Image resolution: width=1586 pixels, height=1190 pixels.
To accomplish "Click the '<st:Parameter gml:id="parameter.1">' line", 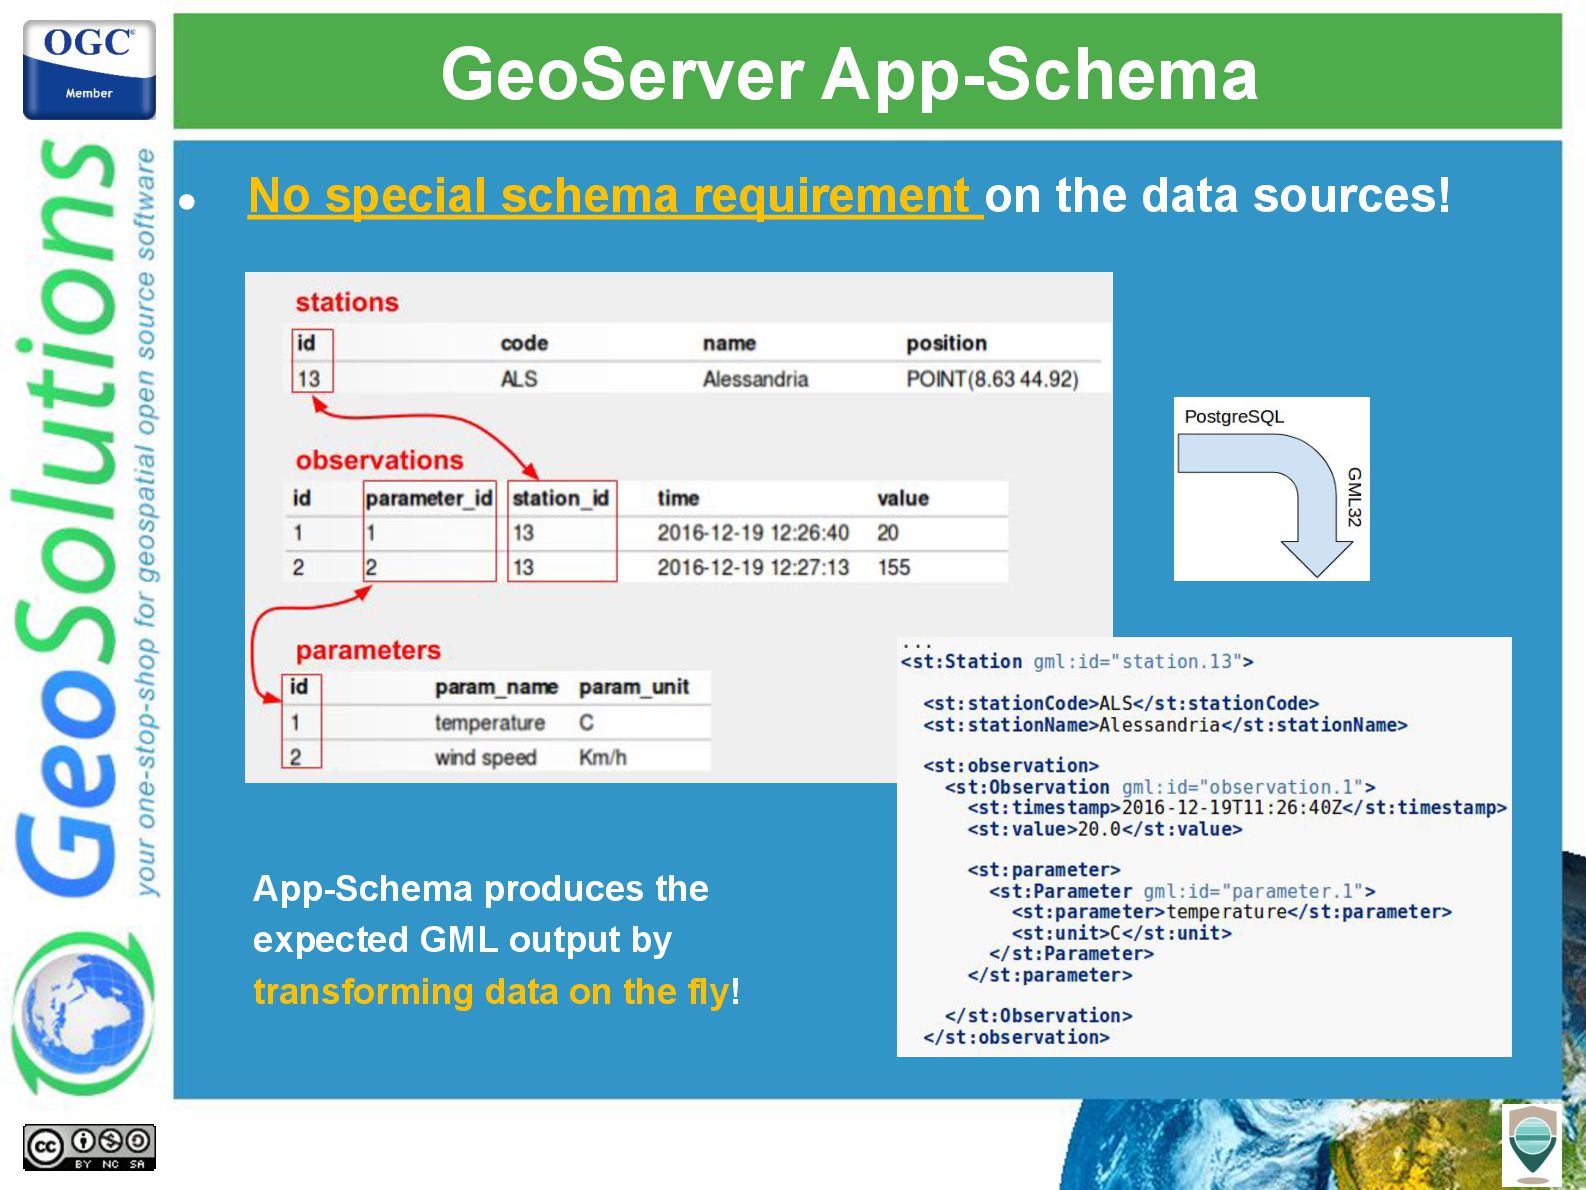I will (x=1183, y=891).
